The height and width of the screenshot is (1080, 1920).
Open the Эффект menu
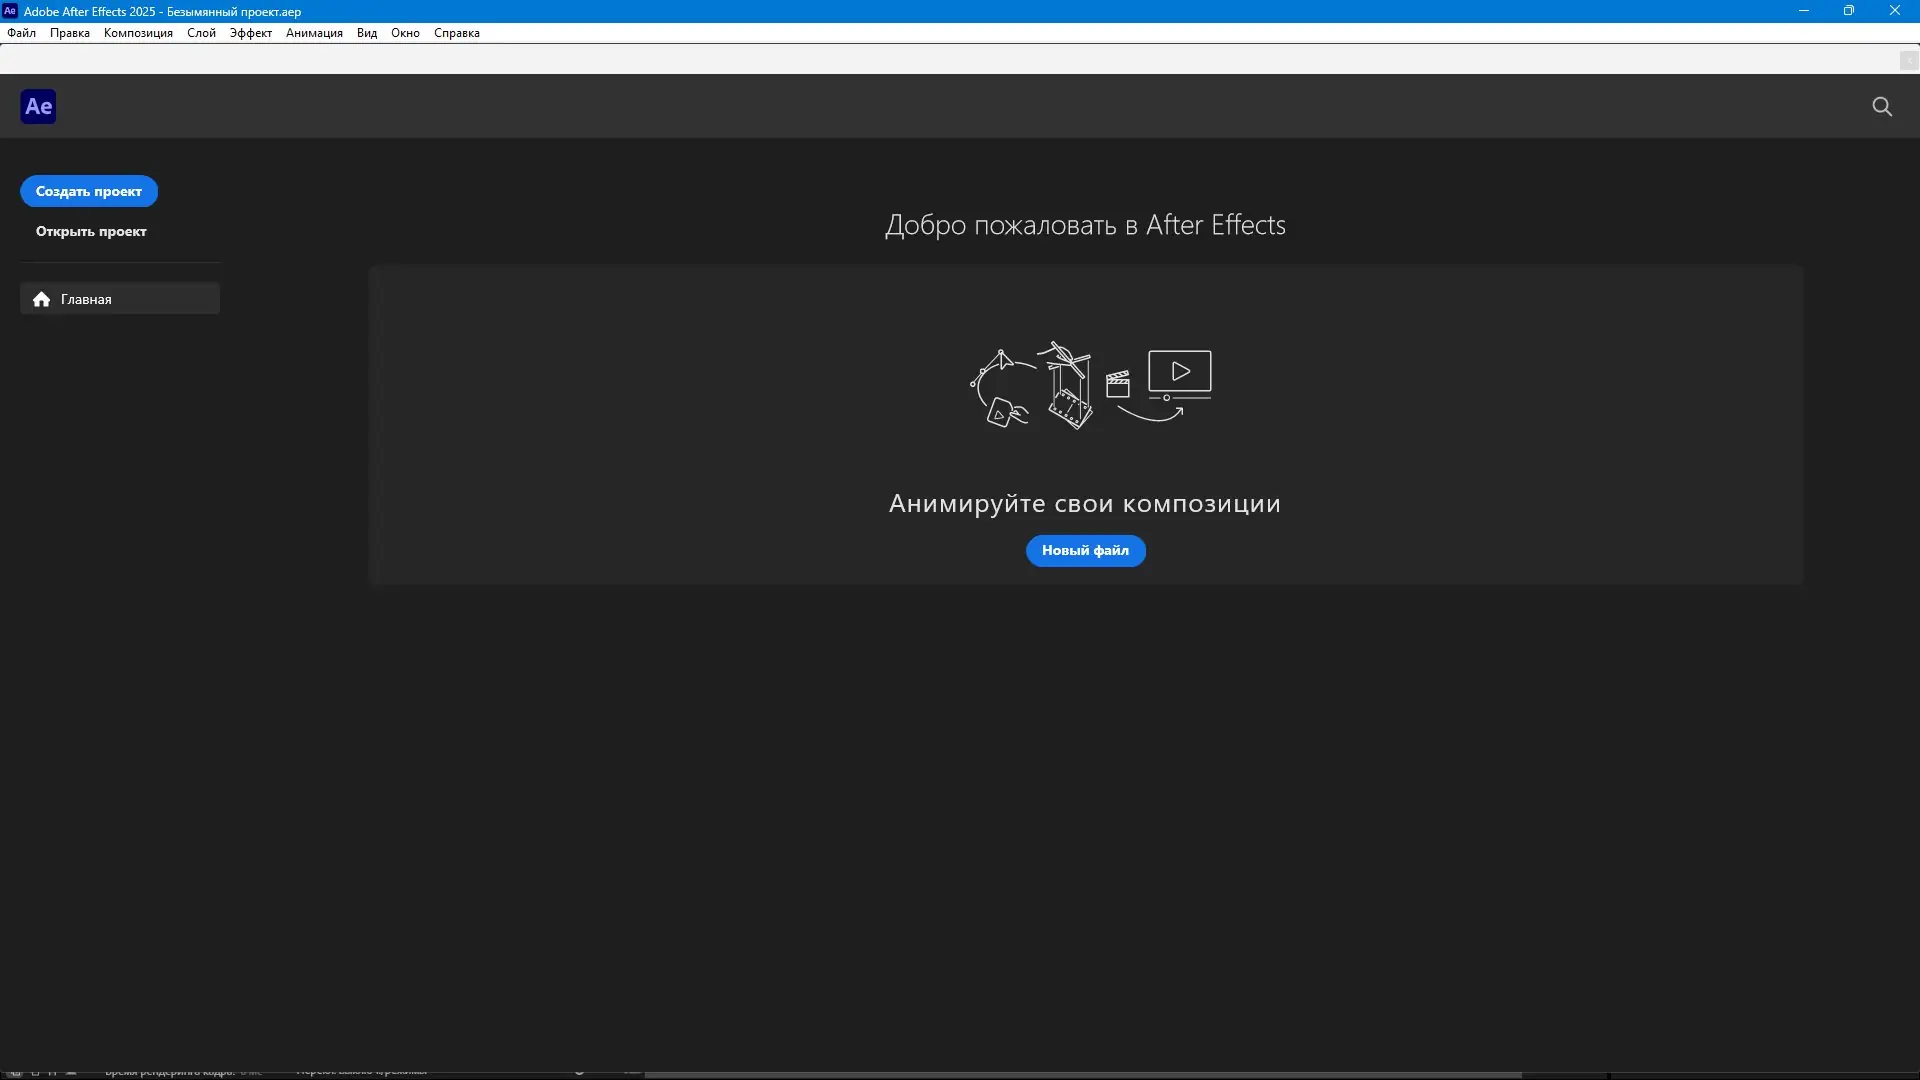pos(250,33)
